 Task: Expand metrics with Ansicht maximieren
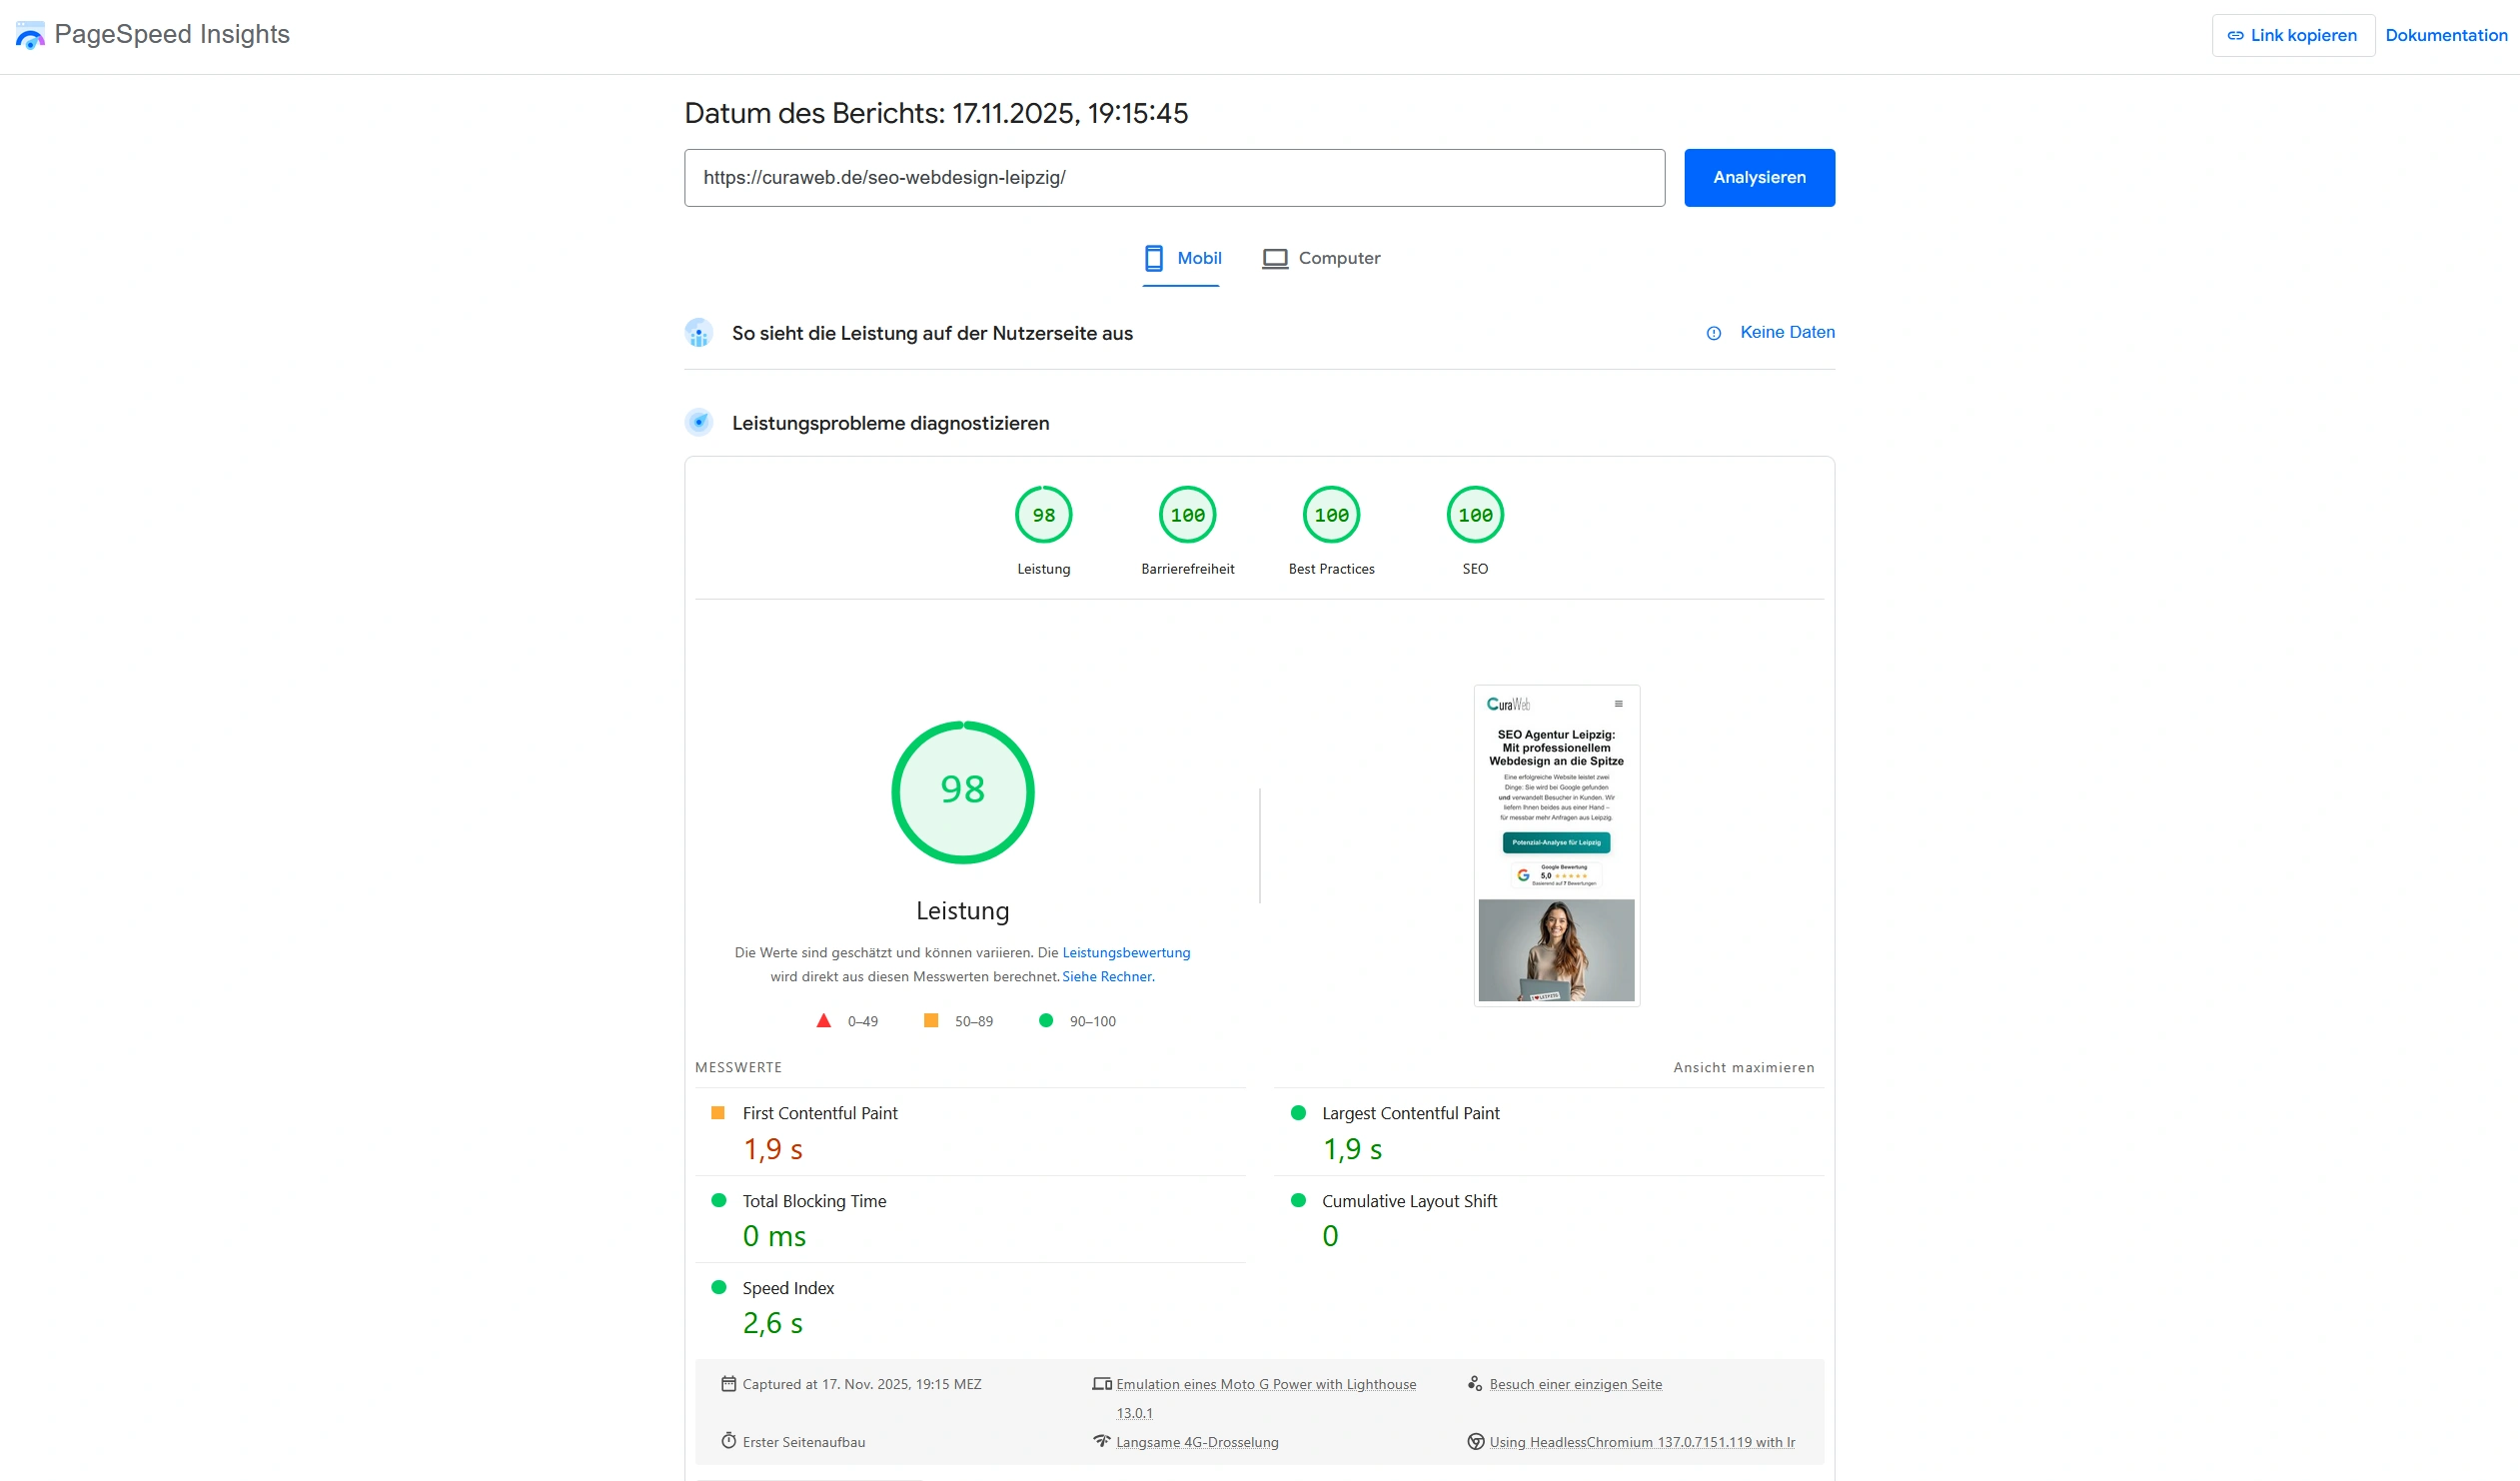tap(1743, 1067)
